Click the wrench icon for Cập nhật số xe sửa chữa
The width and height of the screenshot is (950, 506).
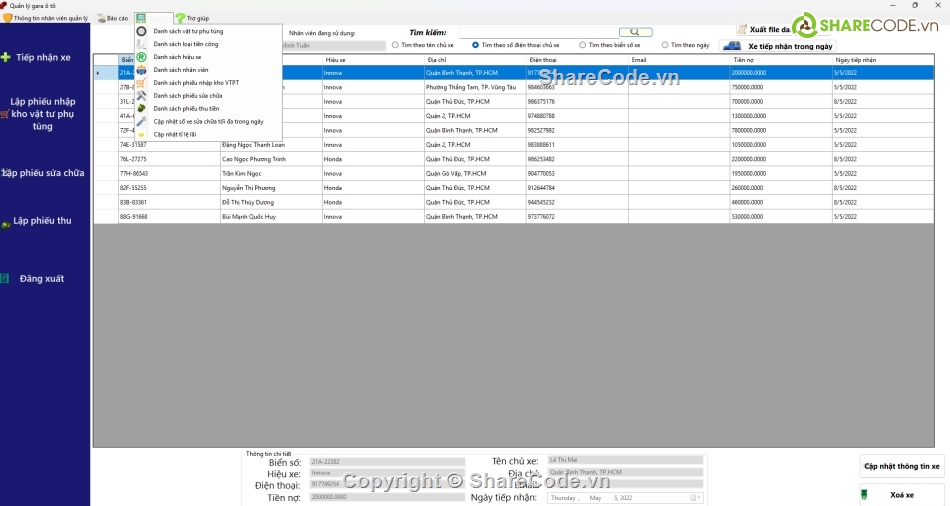142,121
